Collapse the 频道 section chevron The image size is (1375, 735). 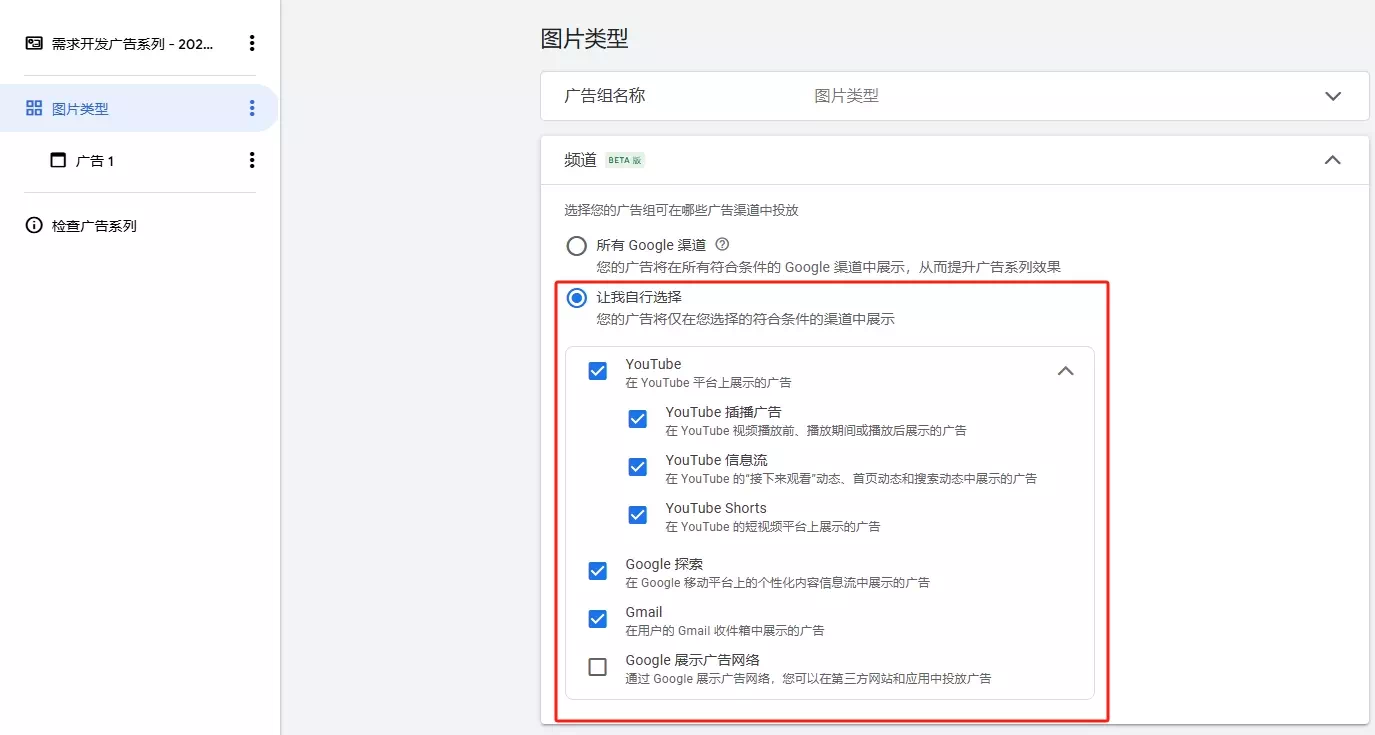1332,160
